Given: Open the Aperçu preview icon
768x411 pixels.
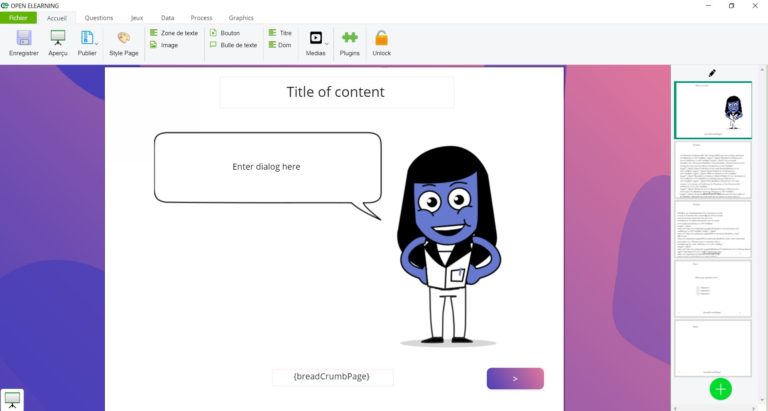Looking at the screenshot, I should point(58,38).
